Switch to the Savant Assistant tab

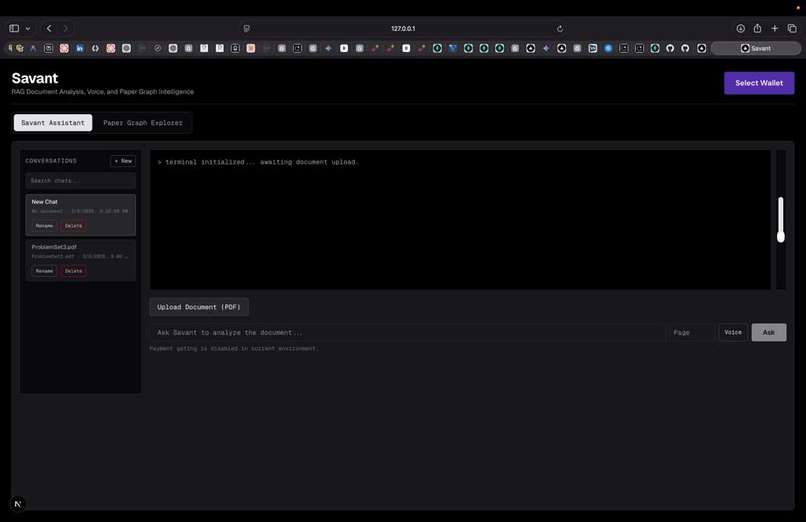pos(53,123)
